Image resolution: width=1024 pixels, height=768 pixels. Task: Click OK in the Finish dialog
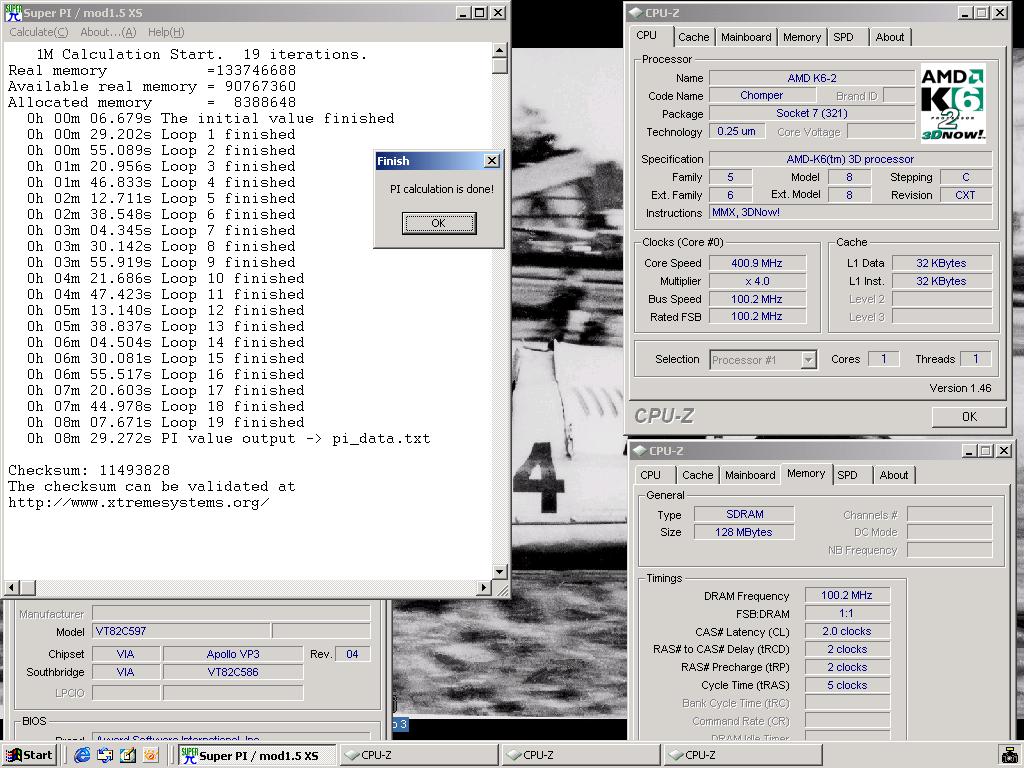[x=439, y=223]
